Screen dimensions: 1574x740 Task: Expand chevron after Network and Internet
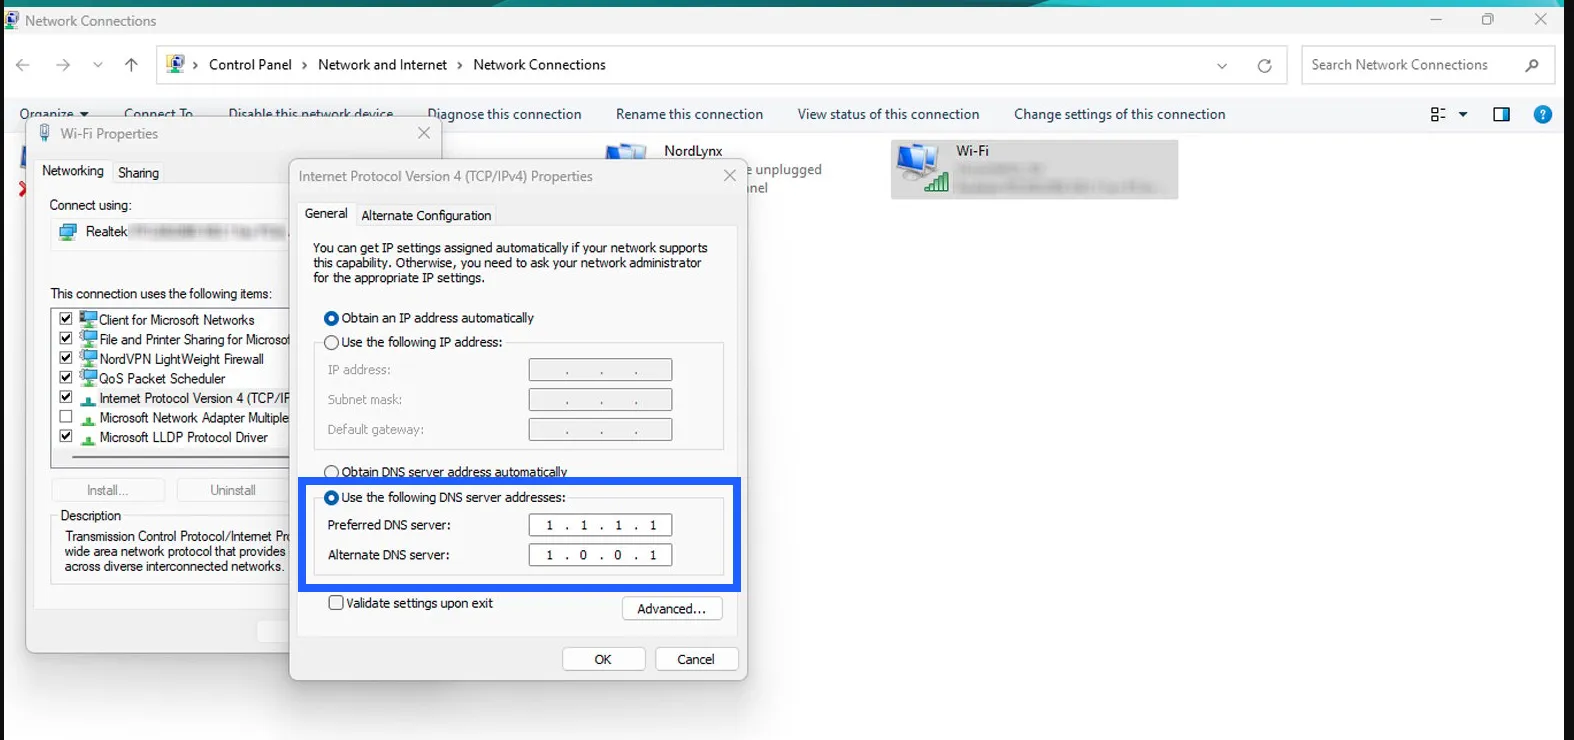click(460, 65)
